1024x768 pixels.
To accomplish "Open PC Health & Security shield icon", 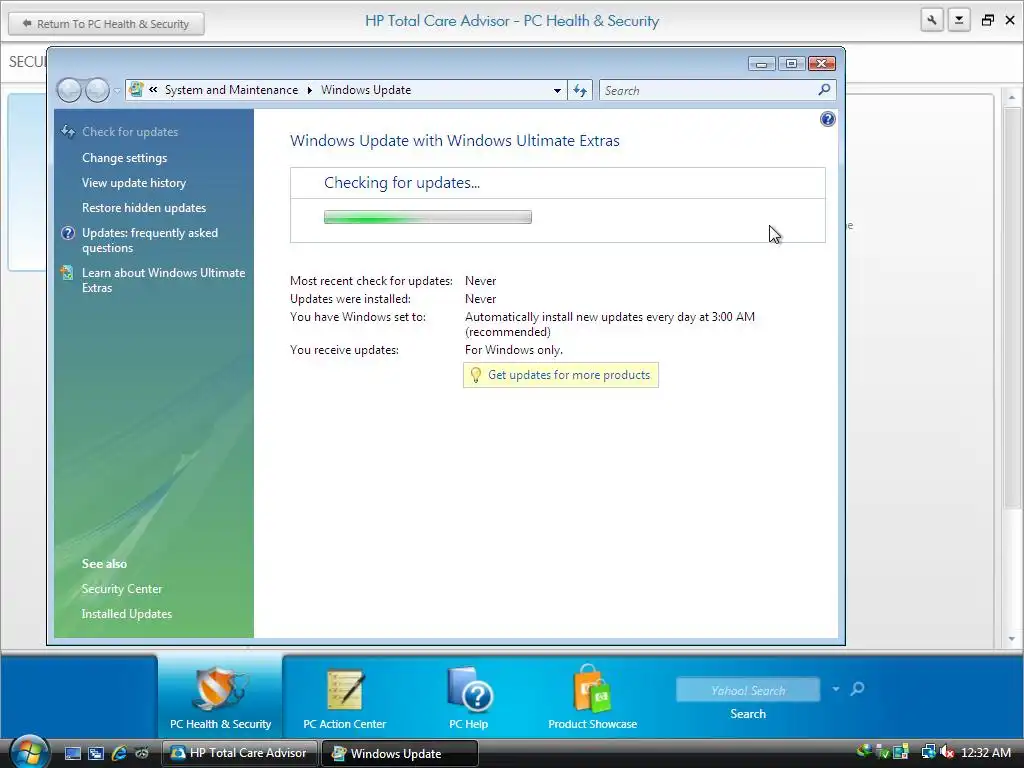I will click(x=220, y=689).
